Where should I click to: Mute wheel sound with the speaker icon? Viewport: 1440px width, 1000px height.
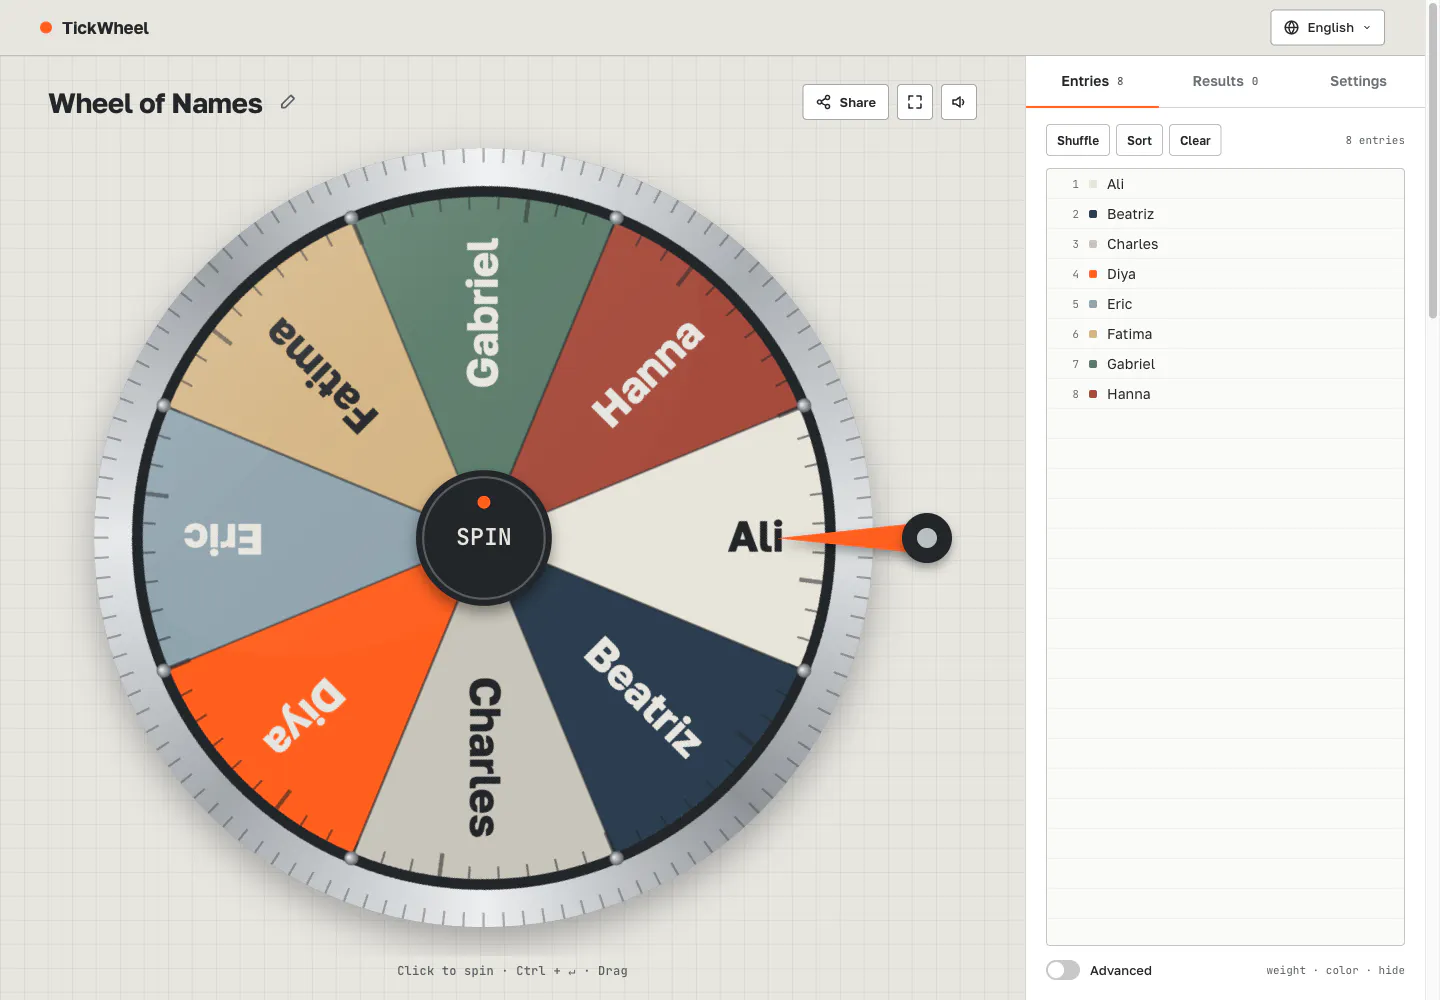[x=959, y=102]
